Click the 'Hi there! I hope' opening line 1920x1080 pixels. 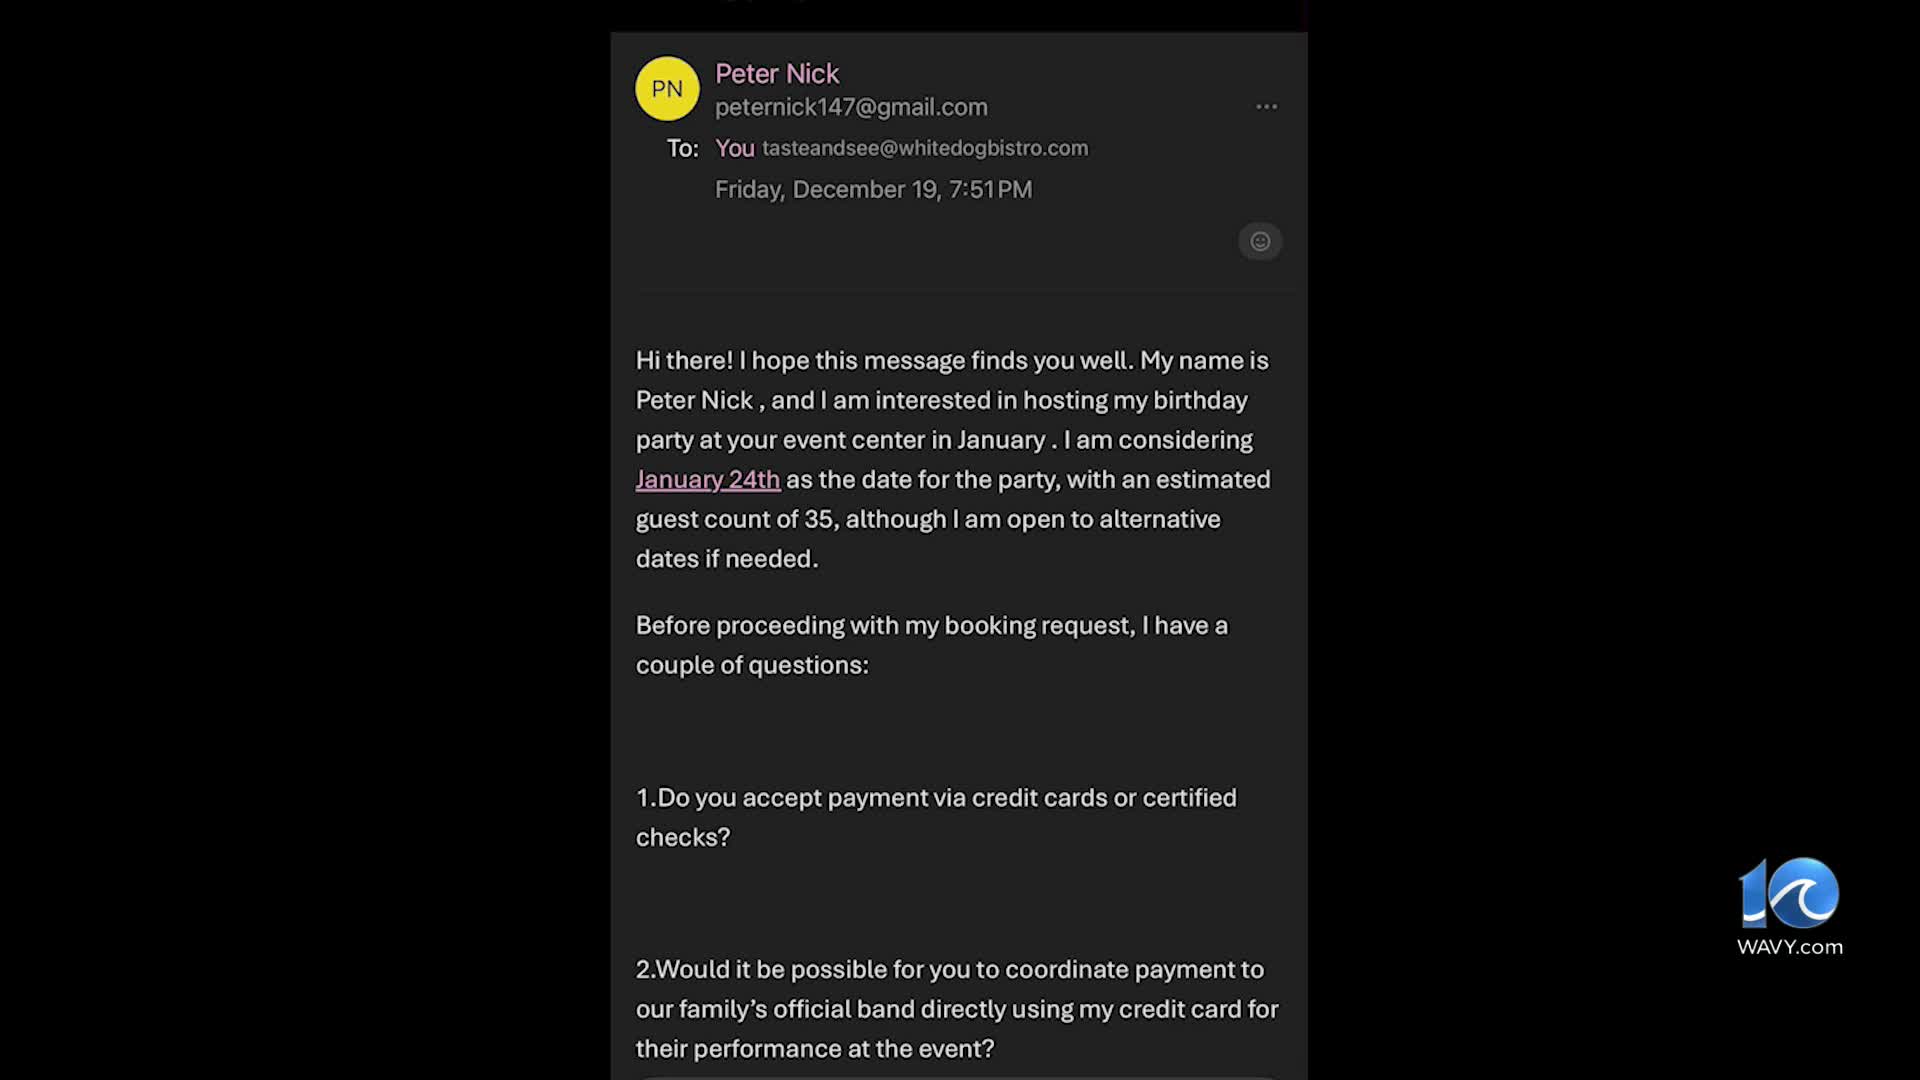(x=952, y=360)
